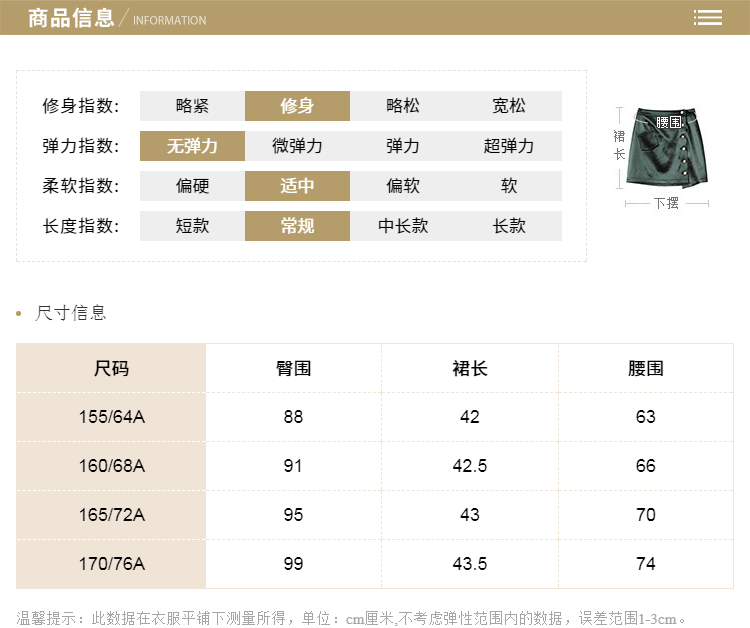Click the hamburger menu icon in header
The width and height of the screenshot is (750, 628).
point(708,18)
